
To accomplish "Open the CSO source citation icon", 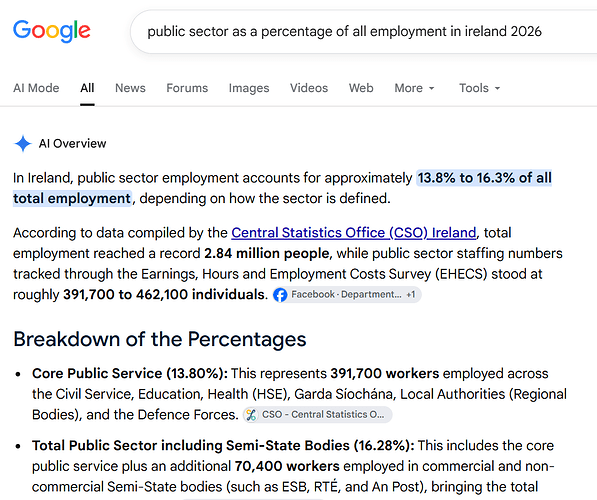I will [251, 415].
